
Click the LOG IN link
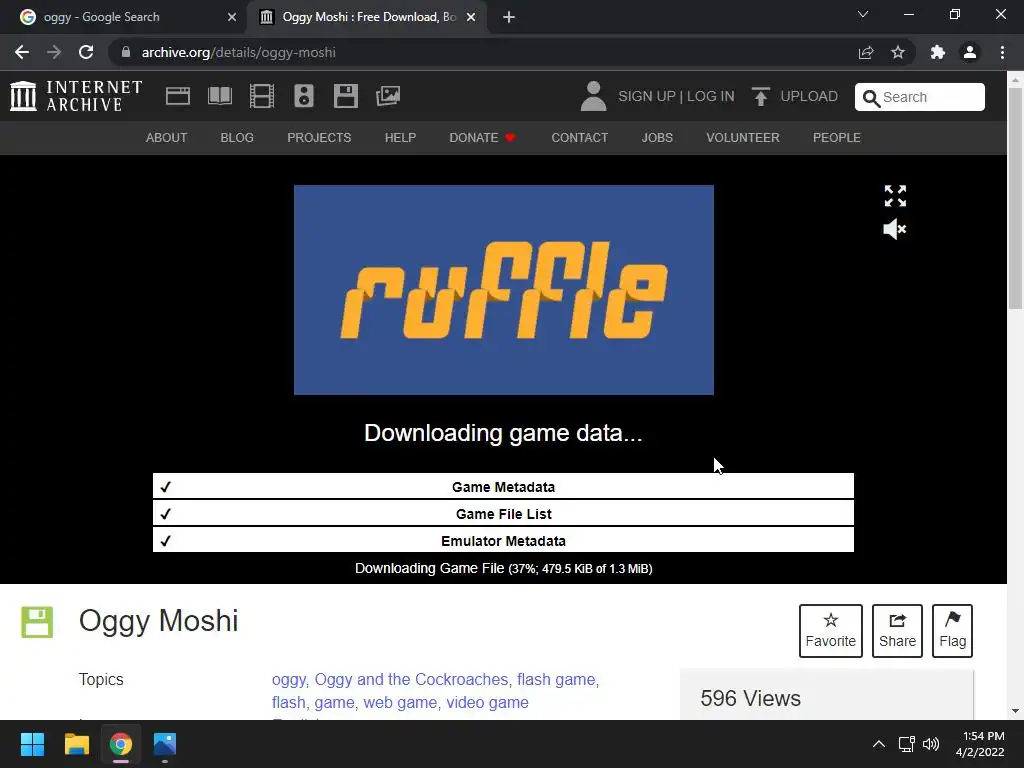[x=711, y=97]
